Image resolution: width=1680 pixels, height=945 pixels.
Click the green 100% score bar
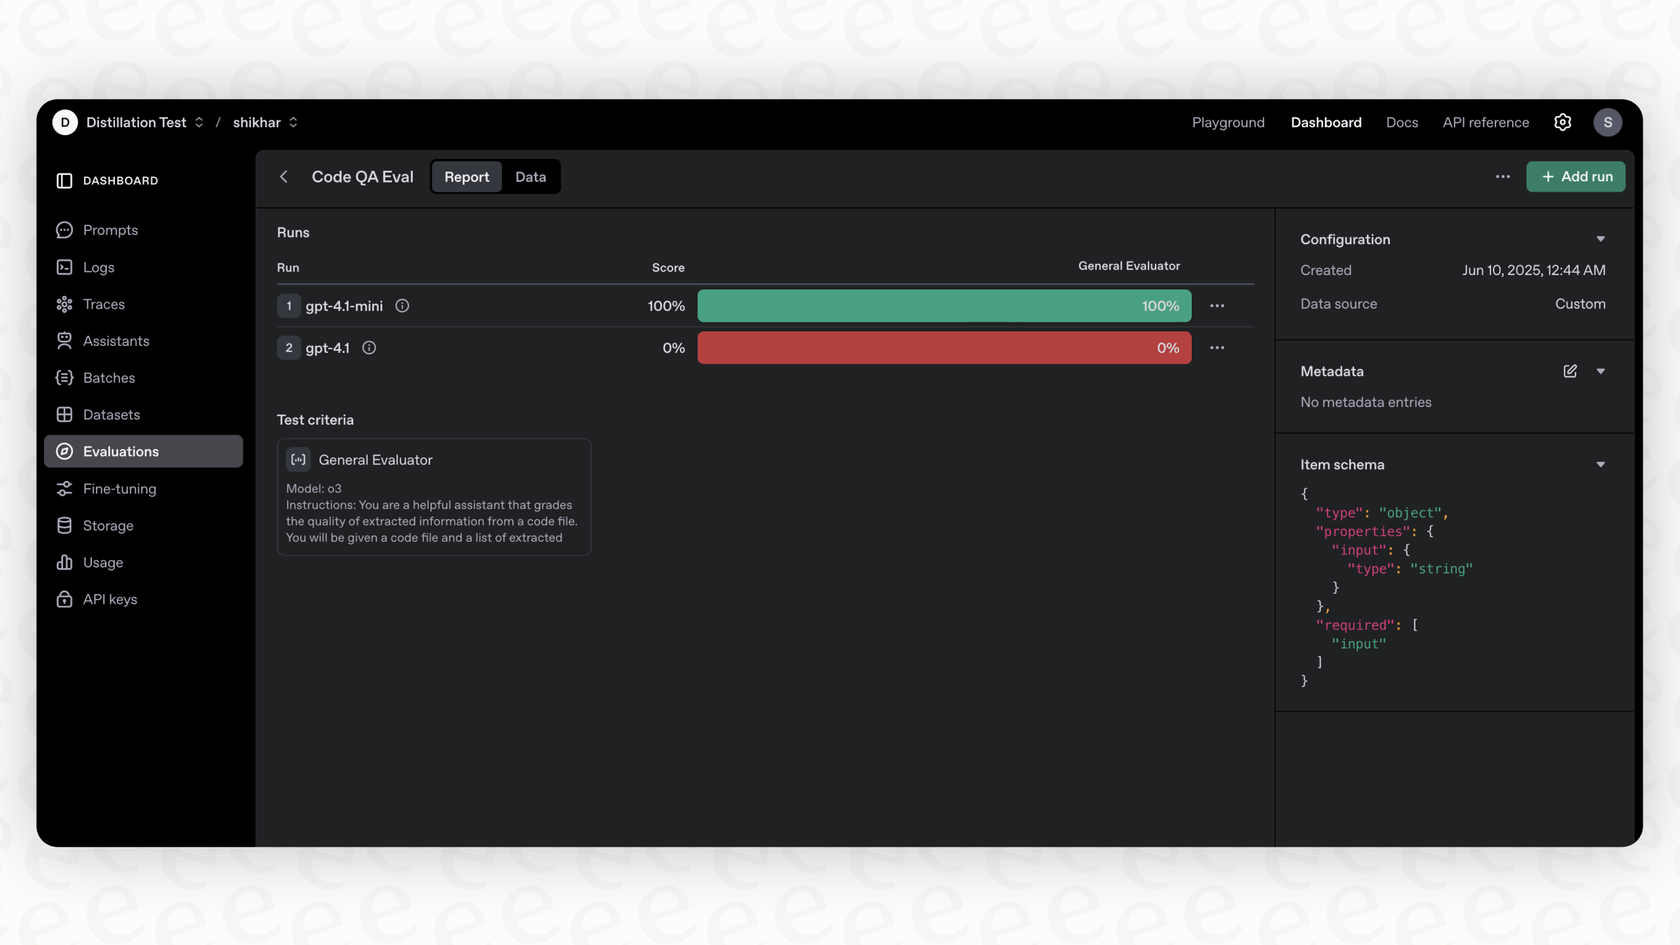point(943,306)
